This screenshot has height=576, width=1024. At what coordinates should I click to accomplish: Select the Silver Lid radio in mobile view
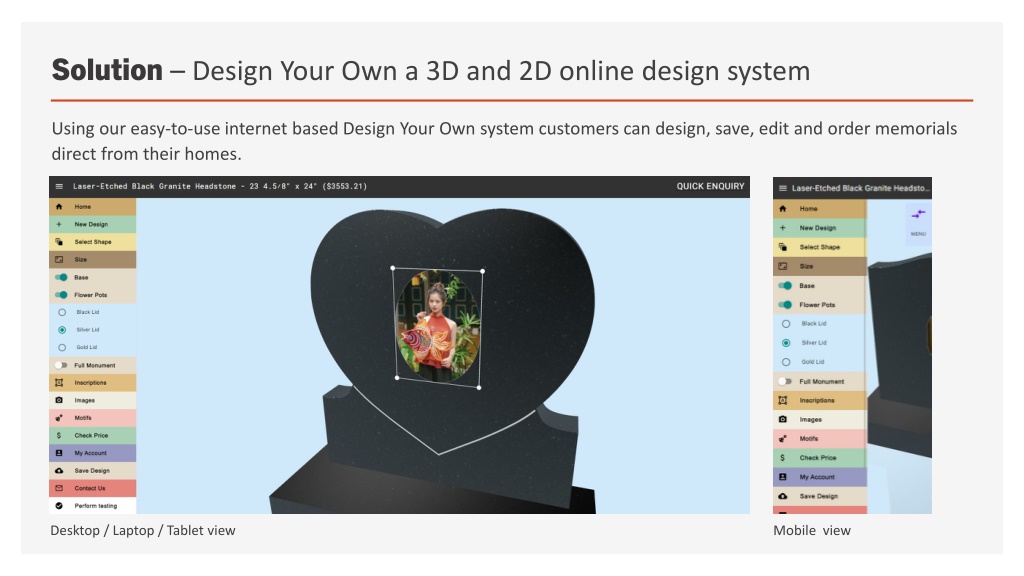786,343
